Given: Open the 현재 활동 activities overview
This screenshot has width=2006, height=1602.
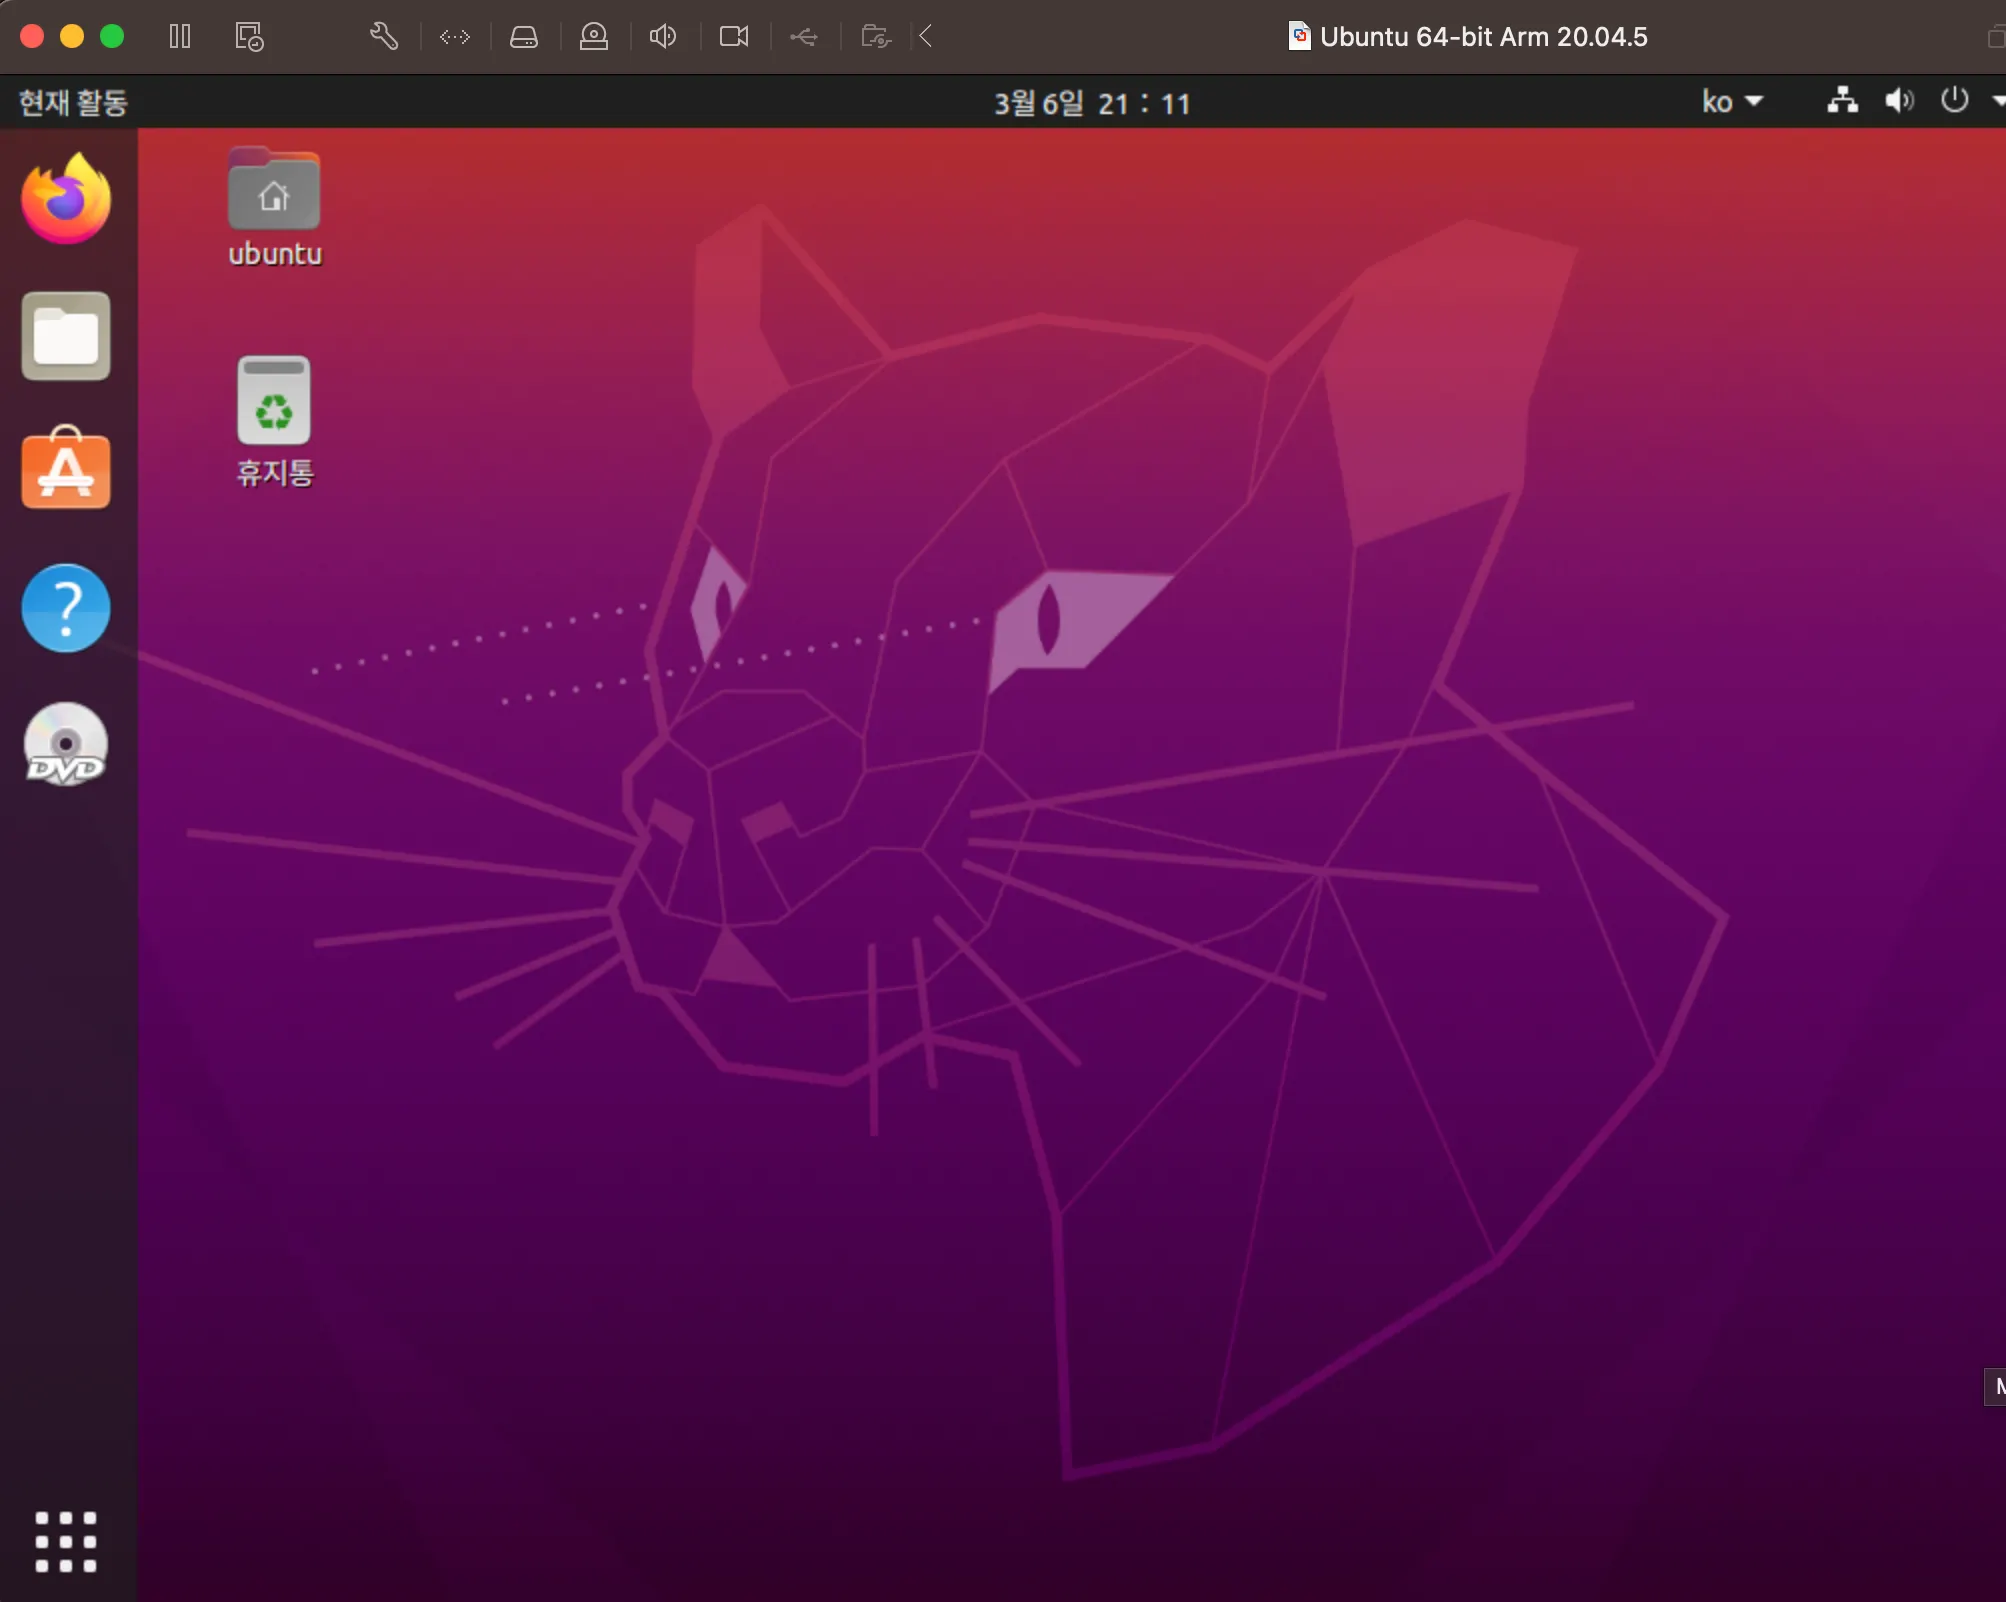Looking at the screenshot, I should click(73, 102).
